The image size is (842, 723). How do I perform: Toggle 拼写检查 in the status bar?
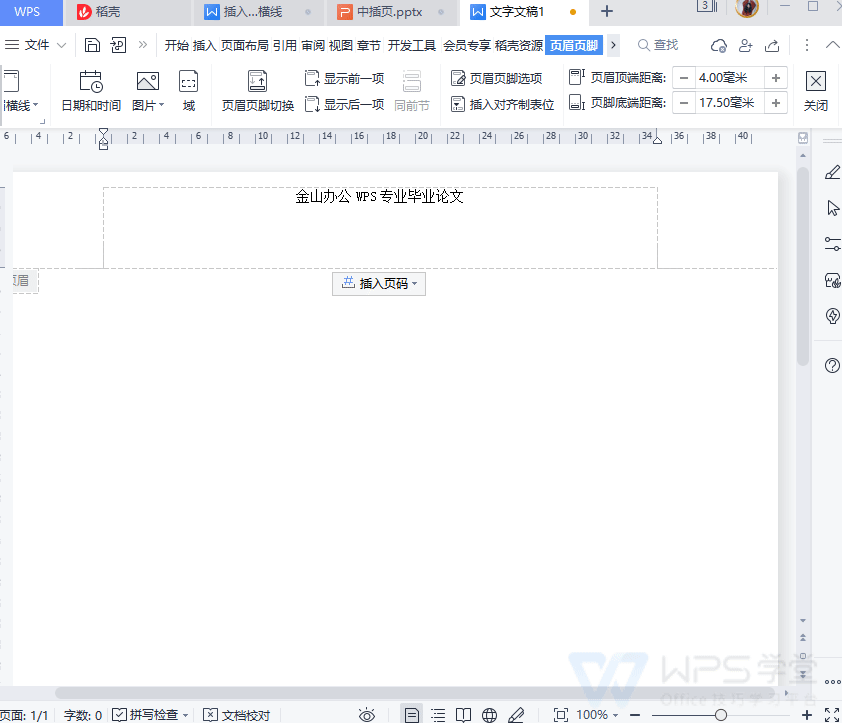pos(145,715)
